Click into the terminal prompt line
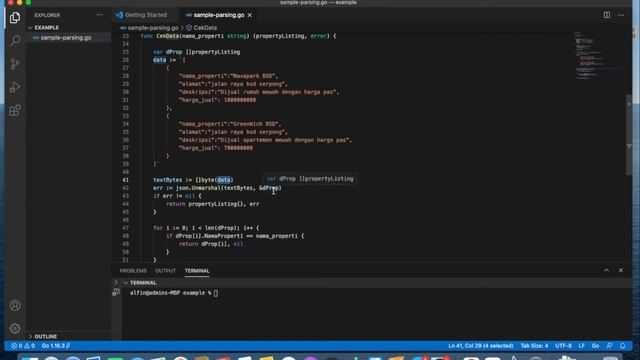This screenshot has width=640, height=360. pyautogui.click(x=174, y=293)
